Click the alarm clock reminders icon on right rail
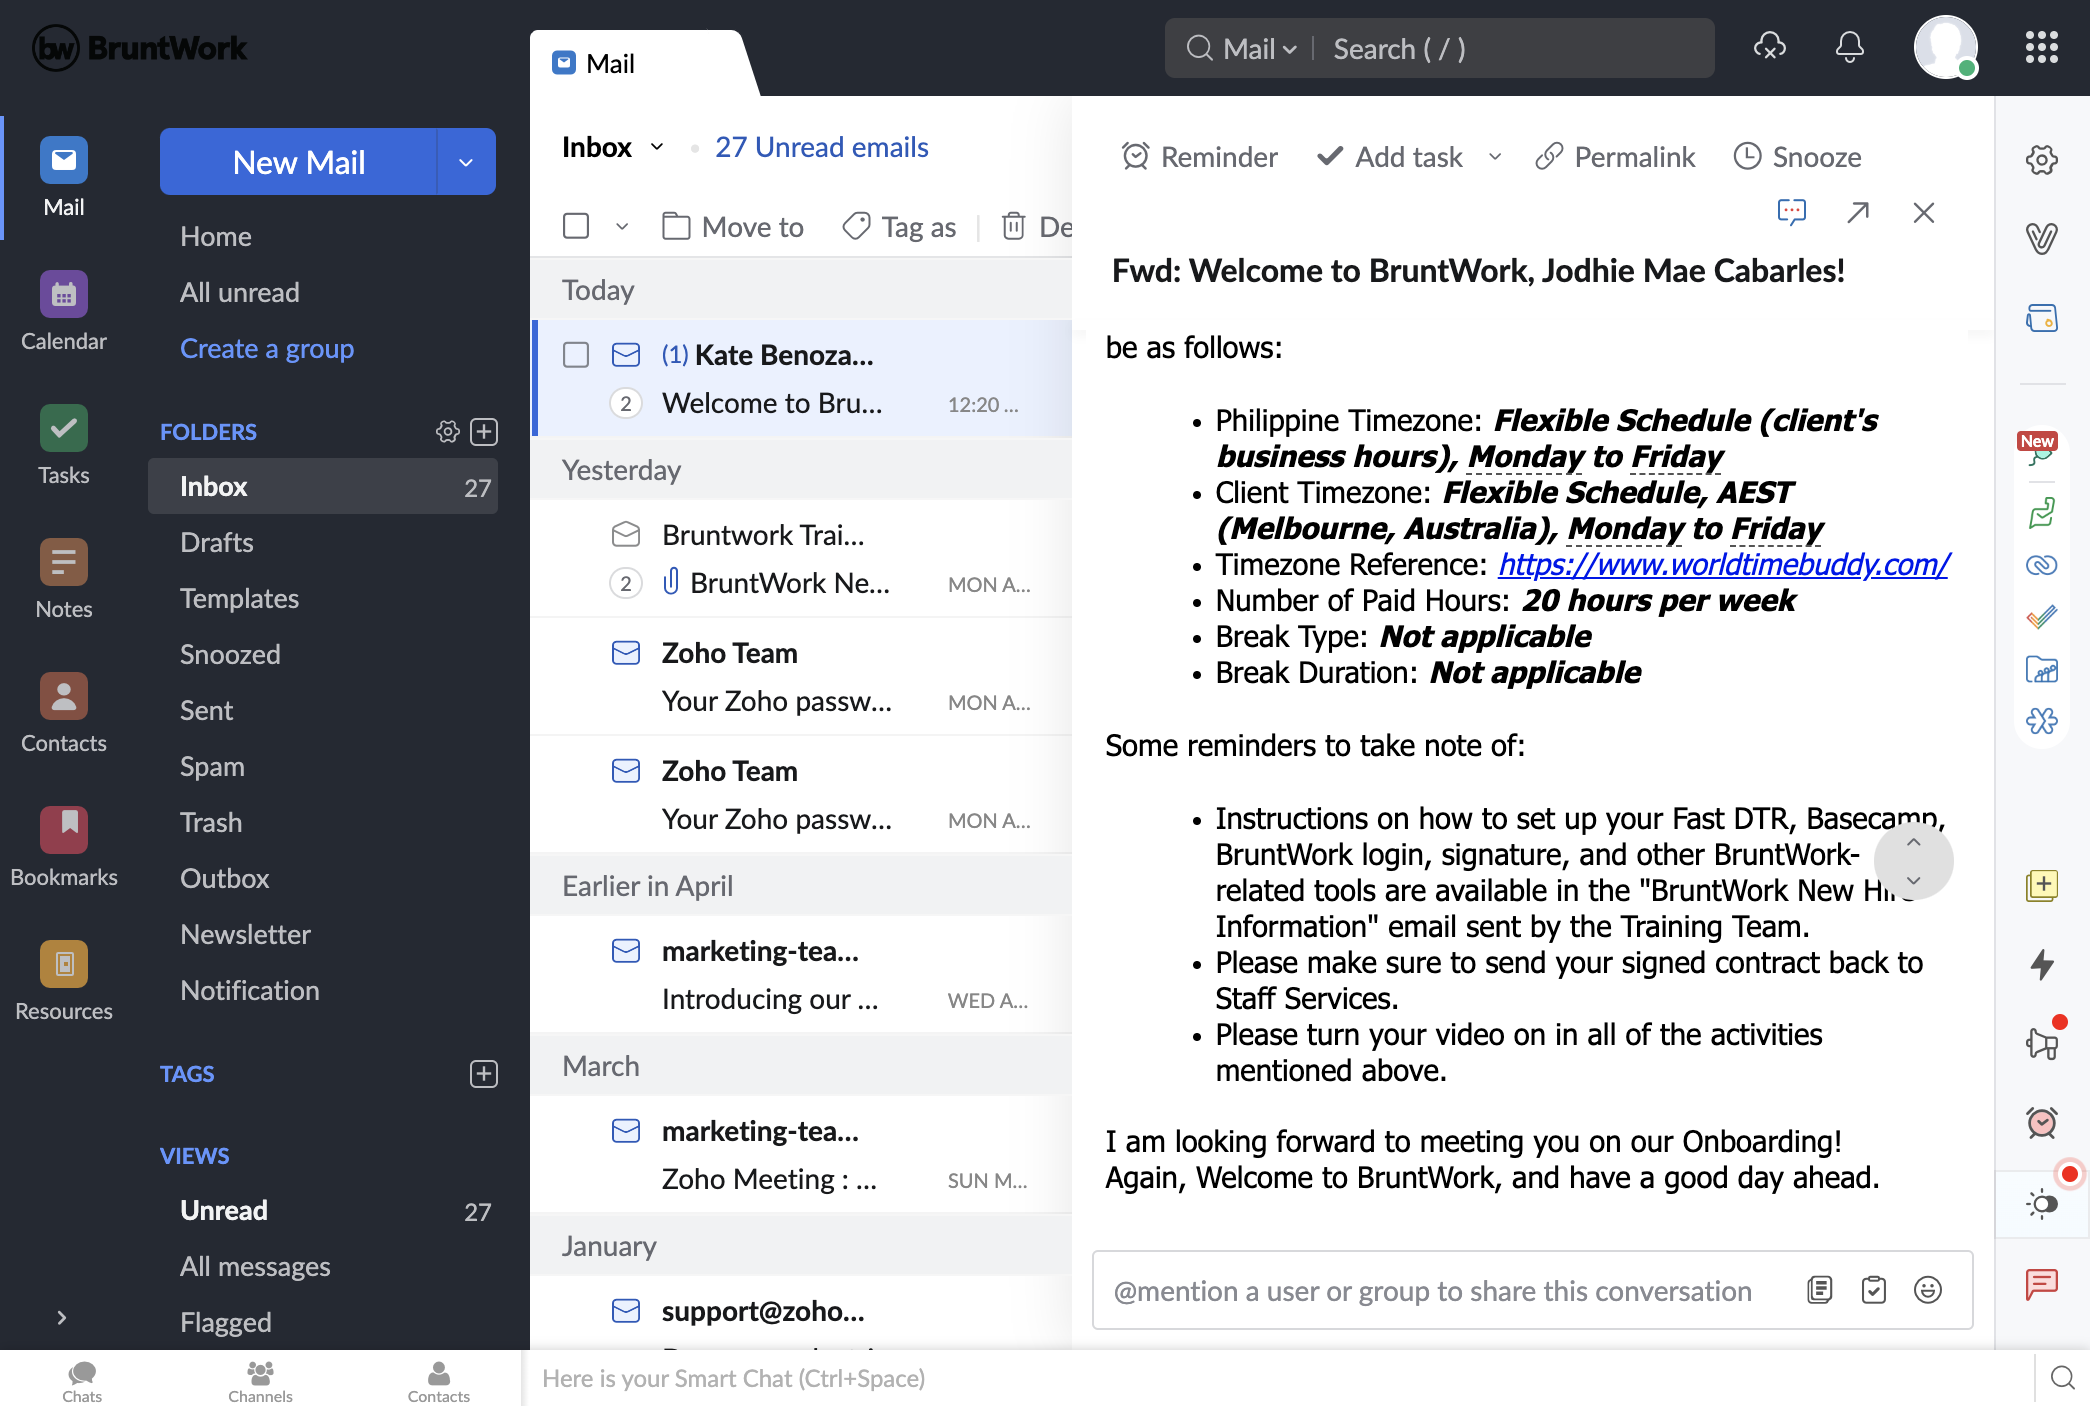This screenshot has height=1406, width=2090. pyautogui.click(x=2041, y=1122)
